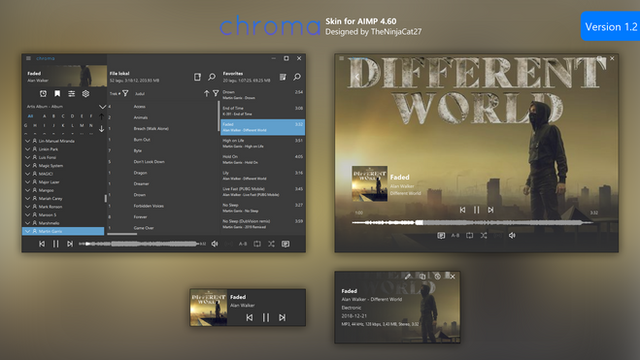
Task: Toggle A-B repeat in the main window
Action: coord(243,244)
